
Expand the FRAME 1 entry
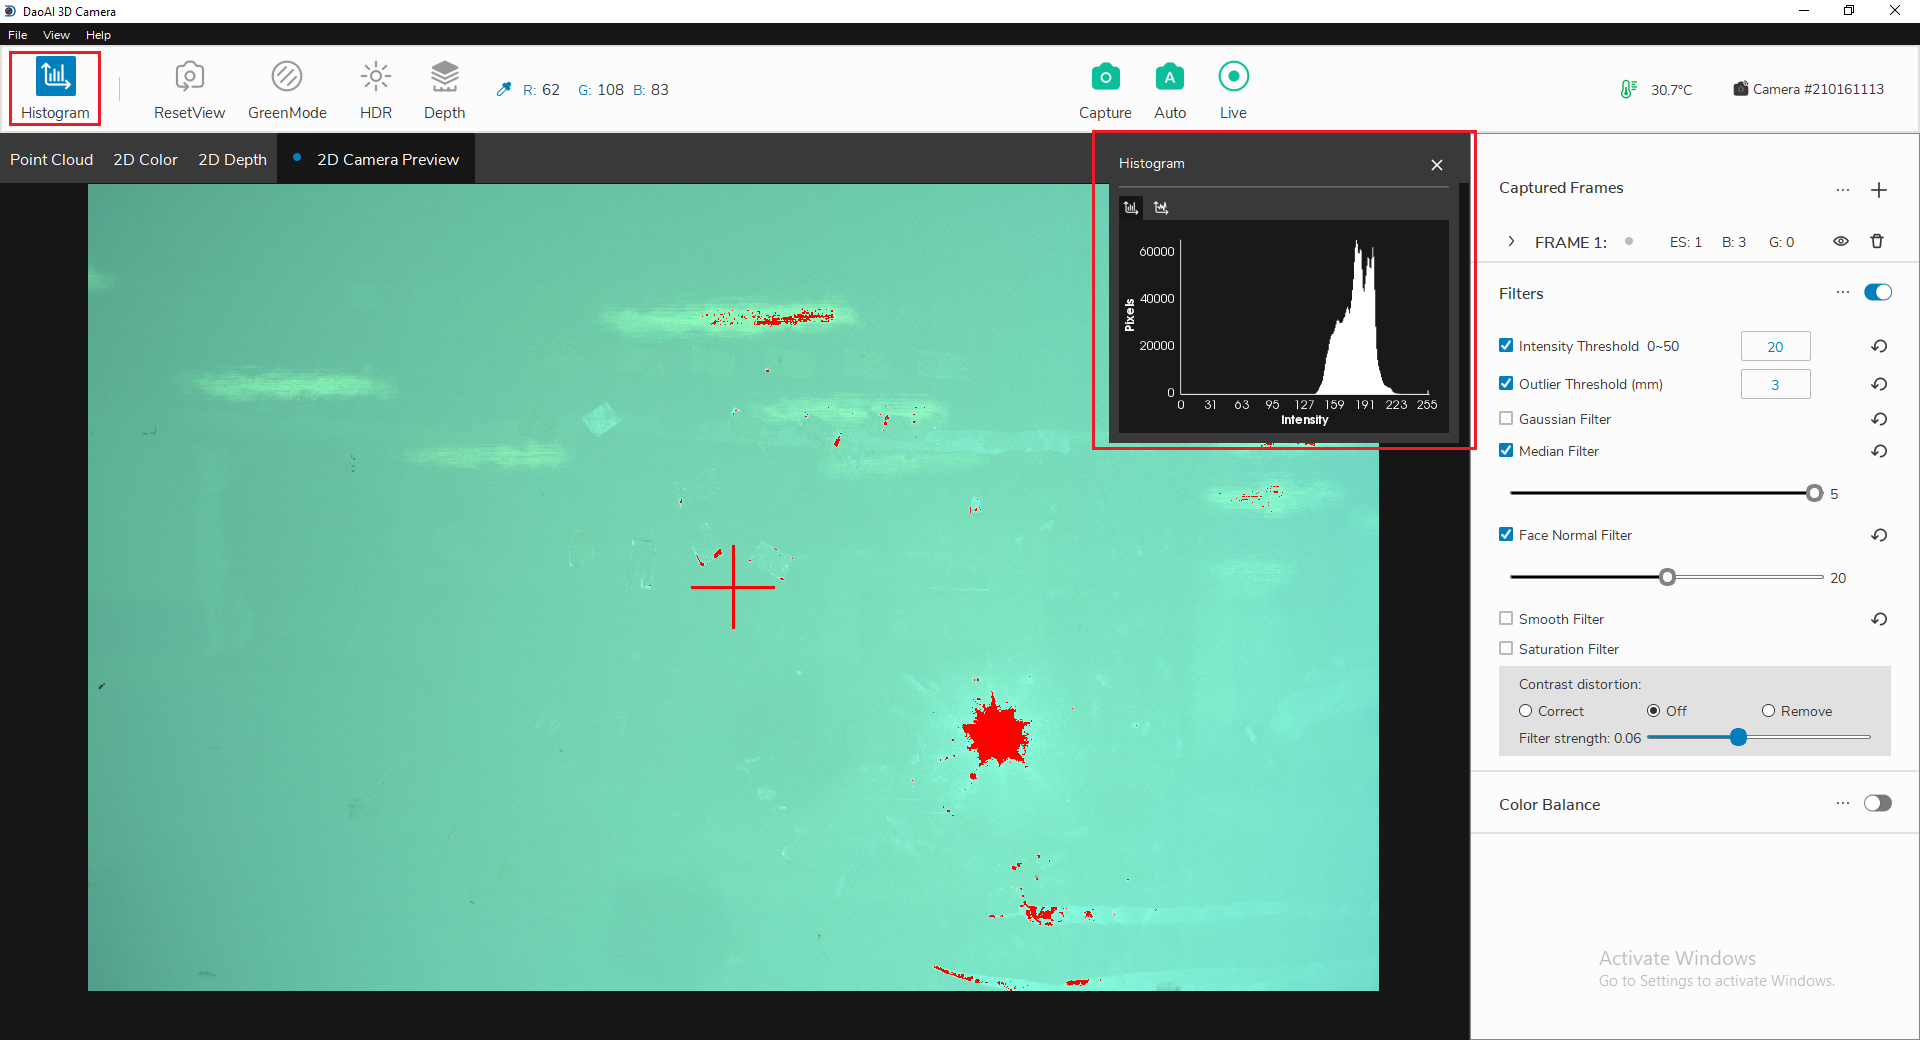pyautogui.click(x=1511, y=242)
